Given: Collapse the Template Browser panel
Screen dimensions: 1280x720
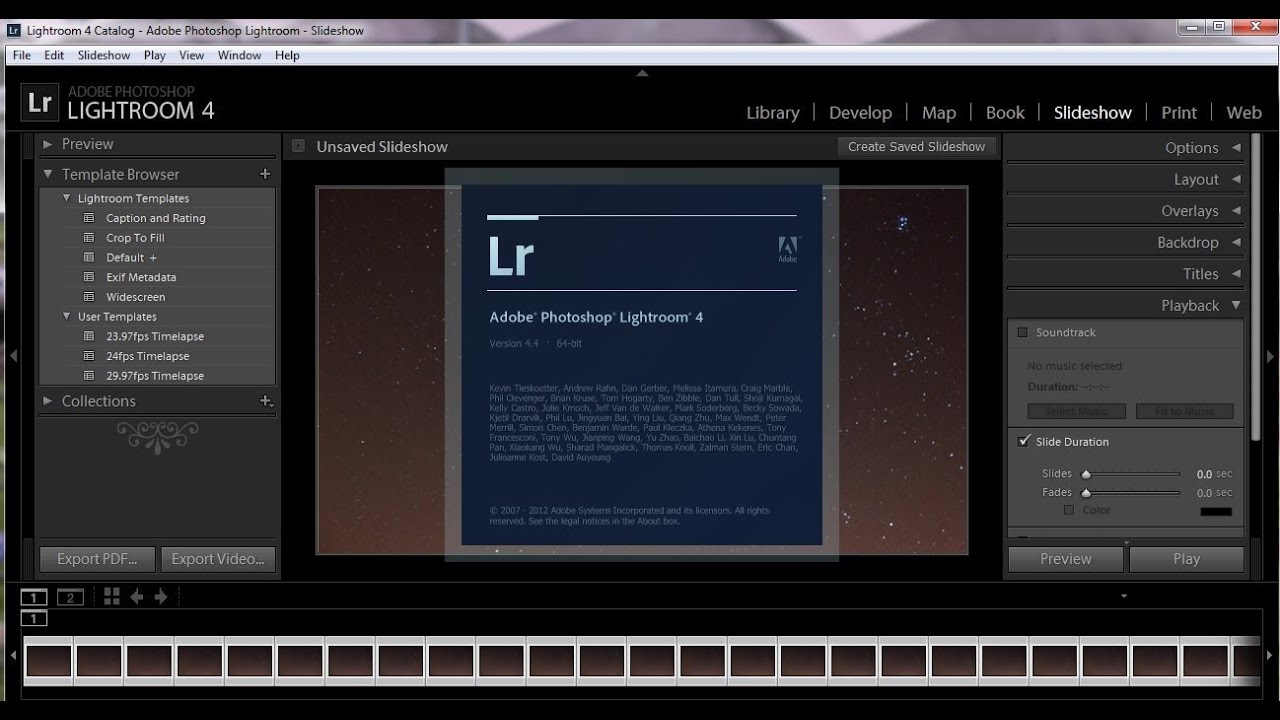Looking at the screenshot, I should pos(47,174).
